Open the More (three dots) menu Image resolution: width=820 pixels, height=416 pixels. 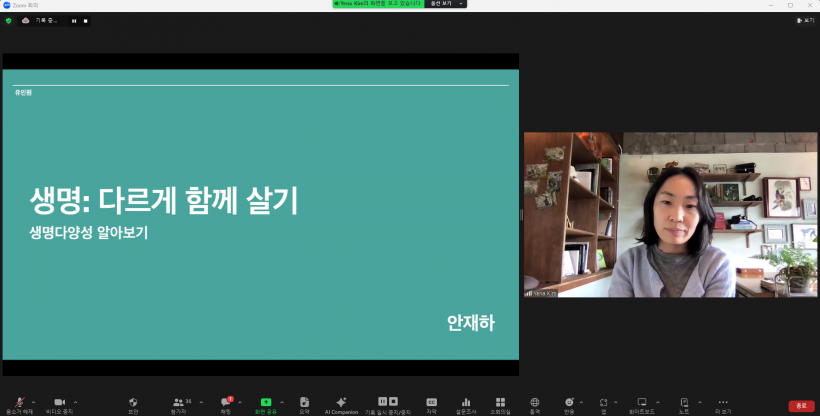pos(723,402)
